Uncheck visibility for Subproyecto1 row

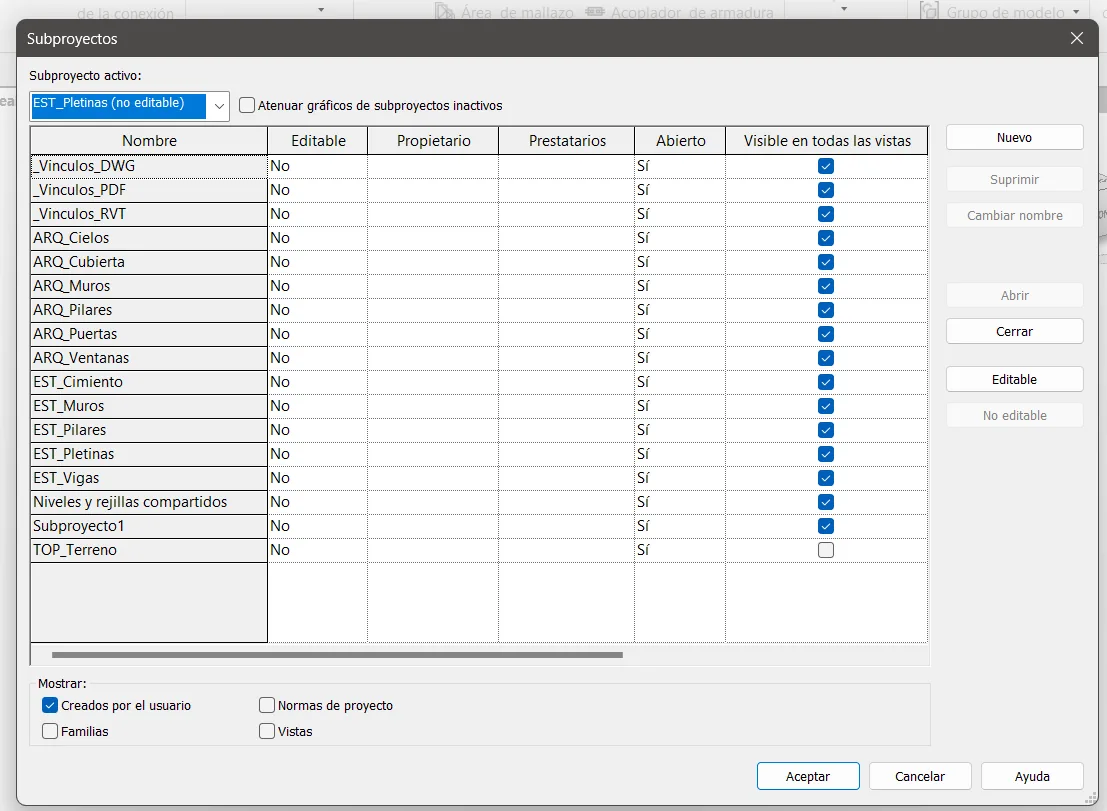(x=825, y=526)
